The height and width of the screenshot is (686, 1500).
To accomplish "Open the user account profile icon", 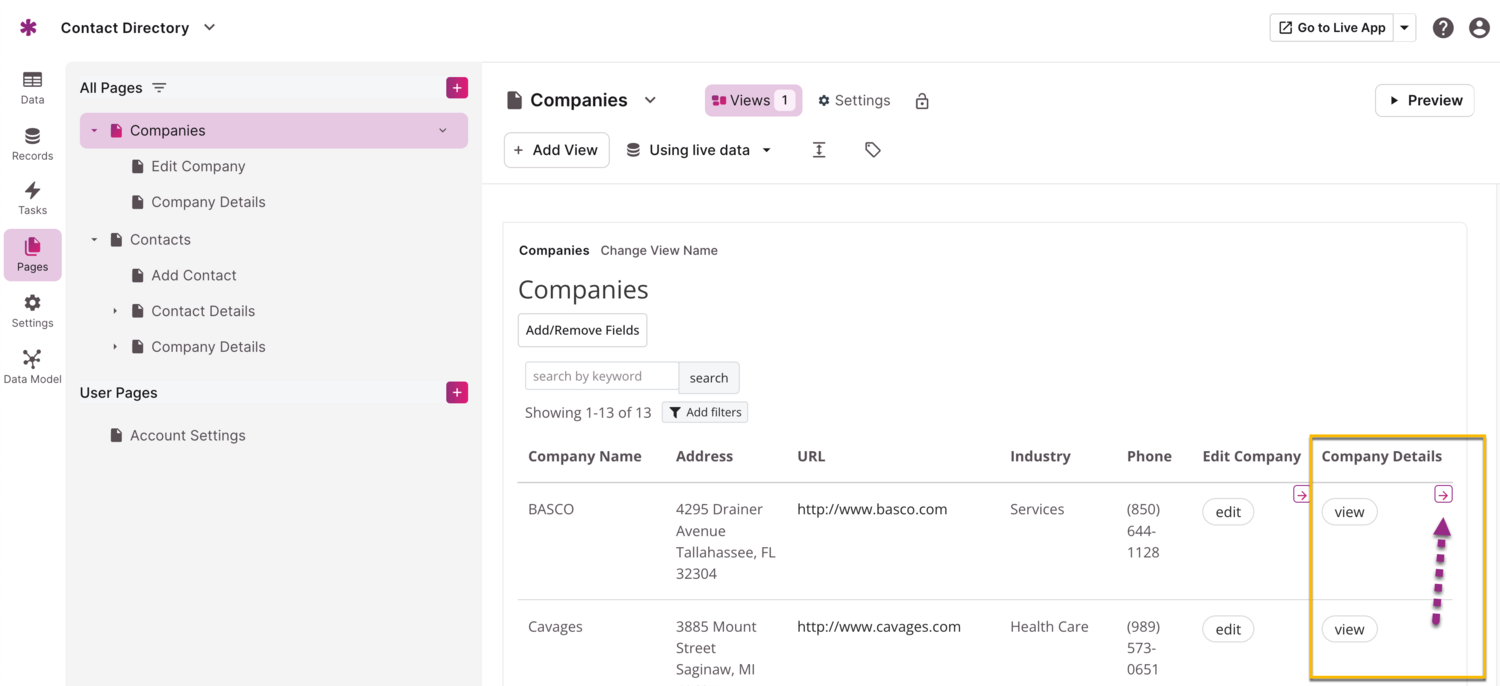I will (x=1479, y=28).
